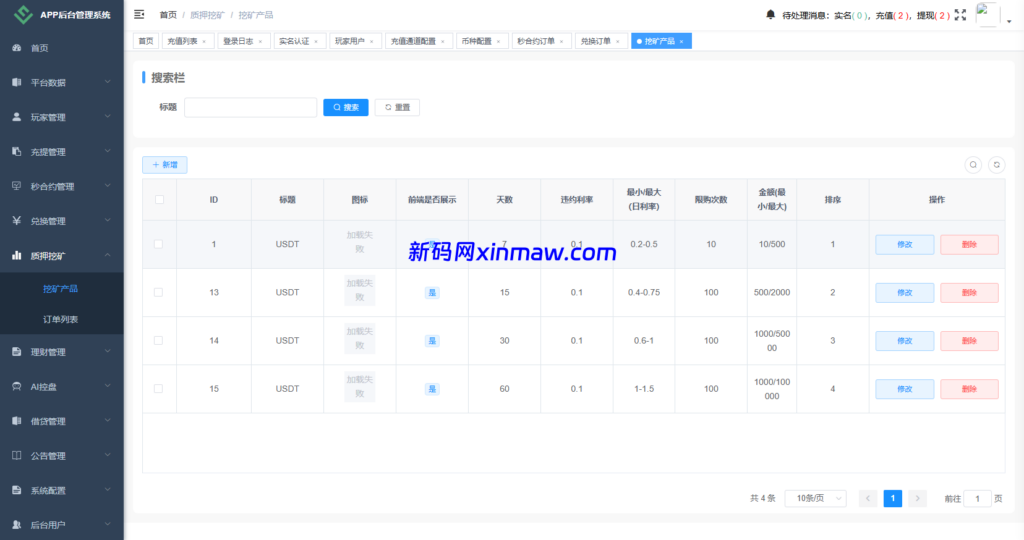Collapse sidebar with the hamburger icon
1024x540 pixels.
(139, 14)
